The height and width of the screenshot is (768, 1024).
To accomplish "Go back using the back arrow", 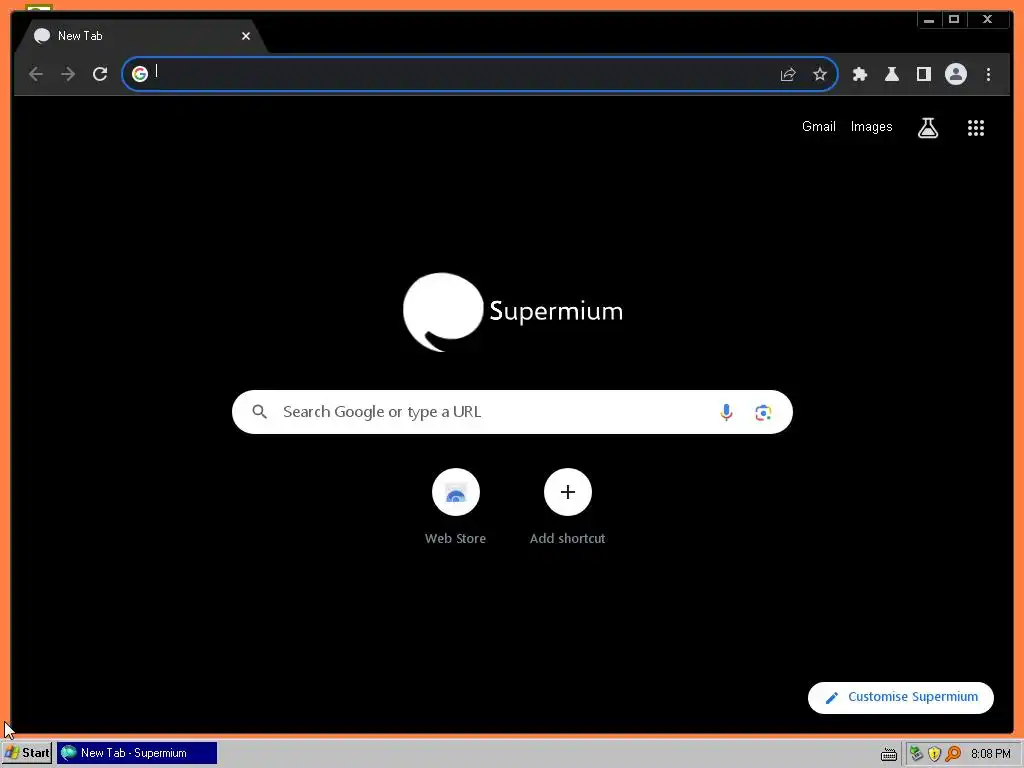I will [x=36, y=74].
